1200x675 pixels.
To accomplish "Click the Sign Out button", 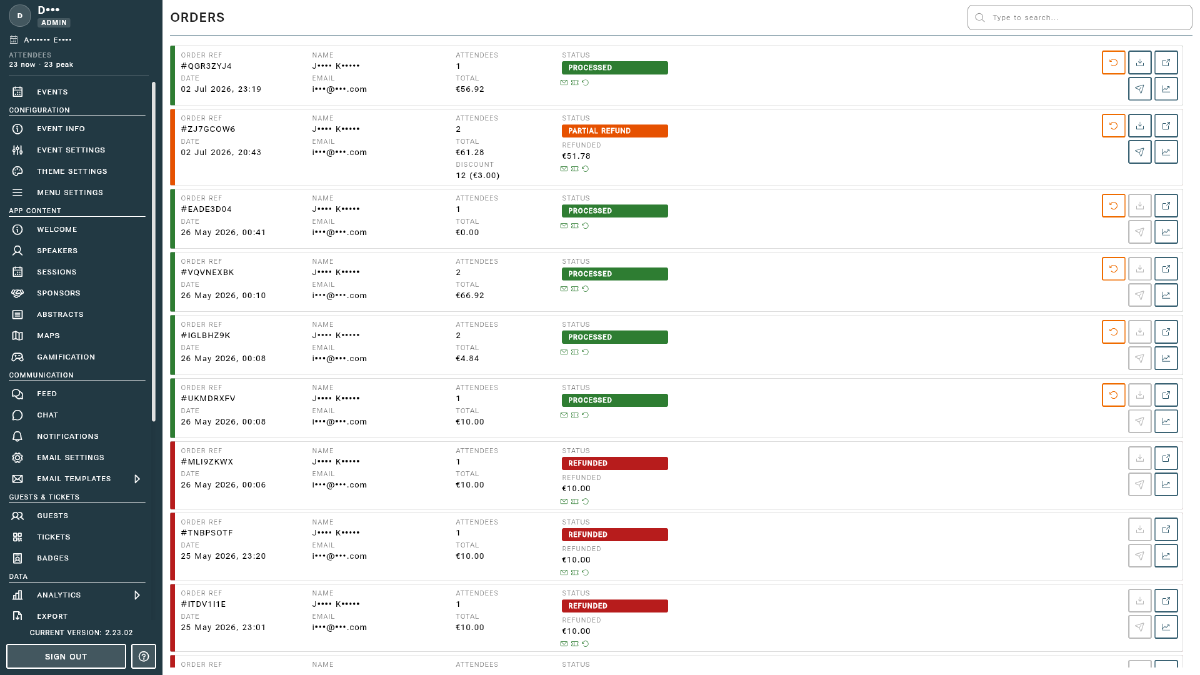I will 66,656.
